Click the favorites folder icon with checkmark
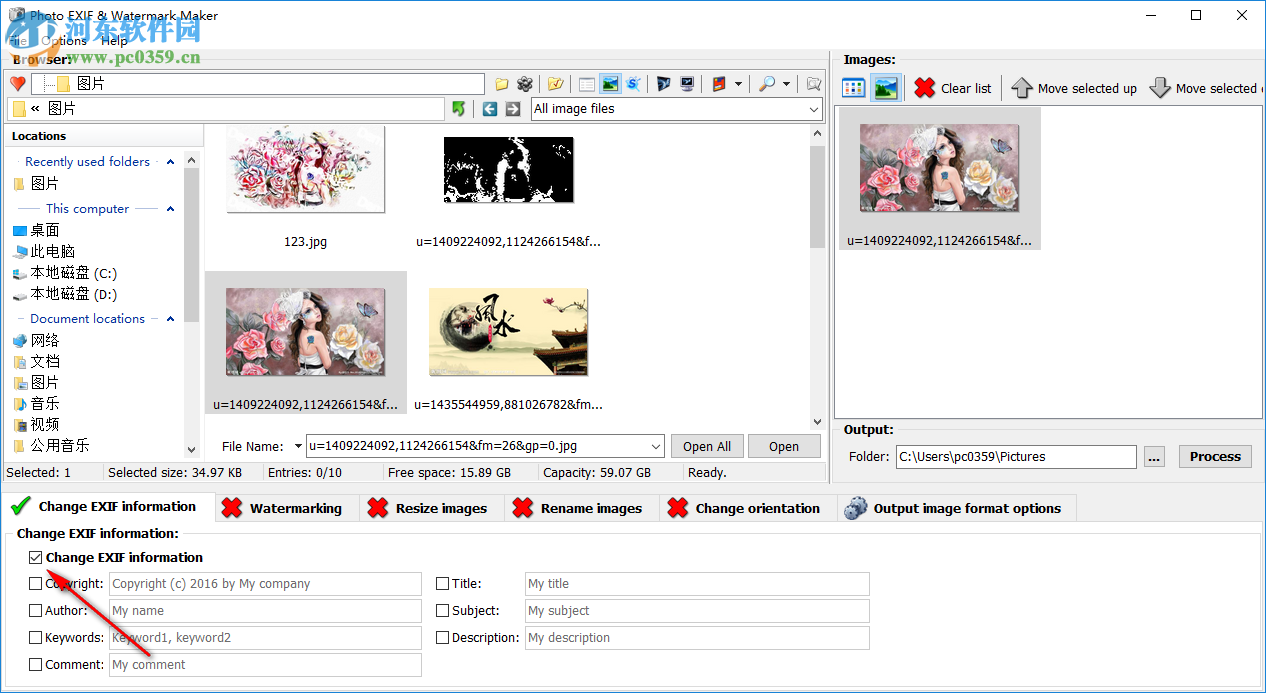This screenshot has width=1266, height=693. tap(555, 84)
